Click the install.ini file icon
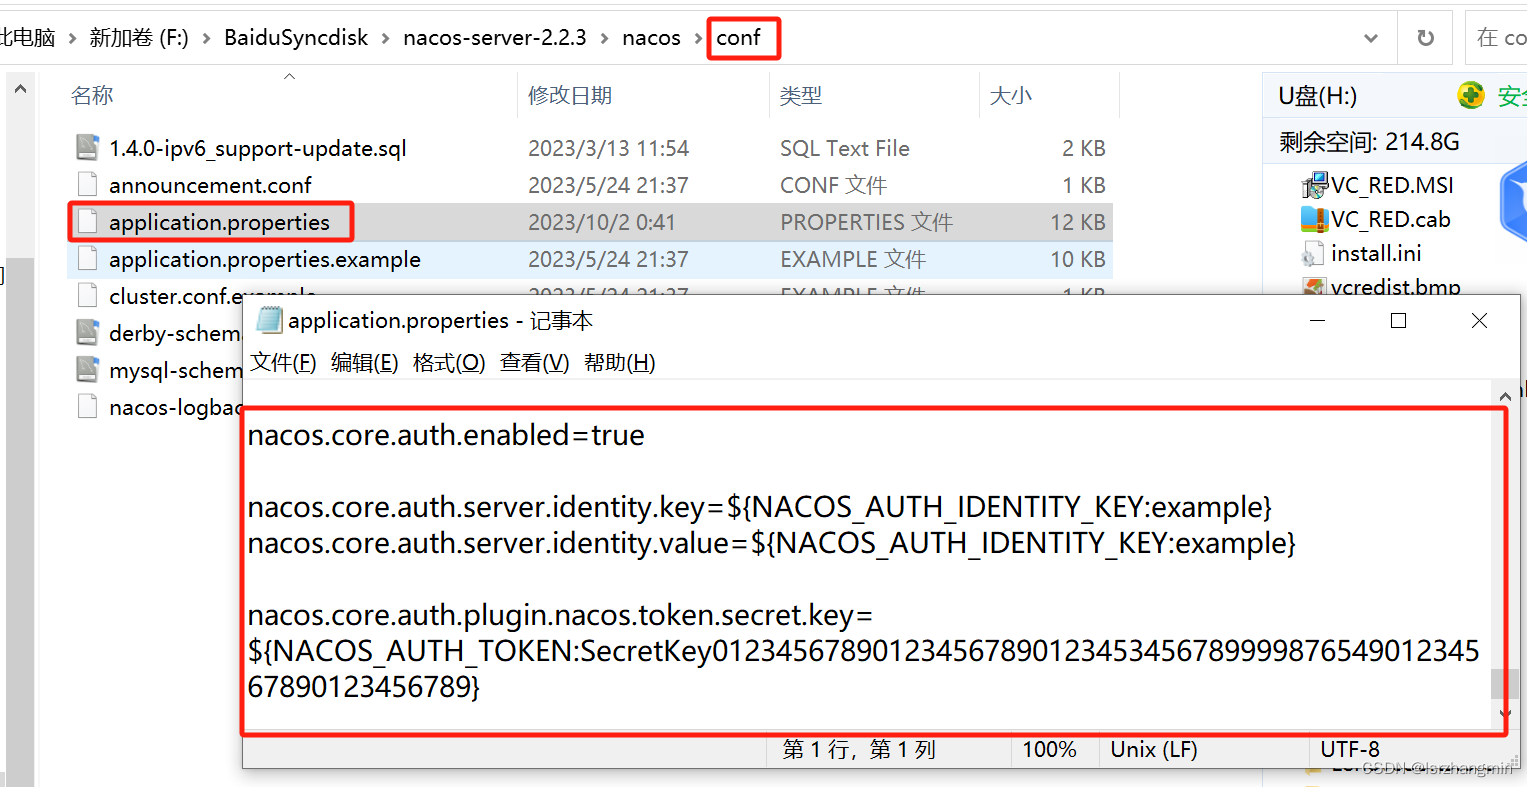The image size is (1527, 787). pyautogui.click(x=1312, y=253)
